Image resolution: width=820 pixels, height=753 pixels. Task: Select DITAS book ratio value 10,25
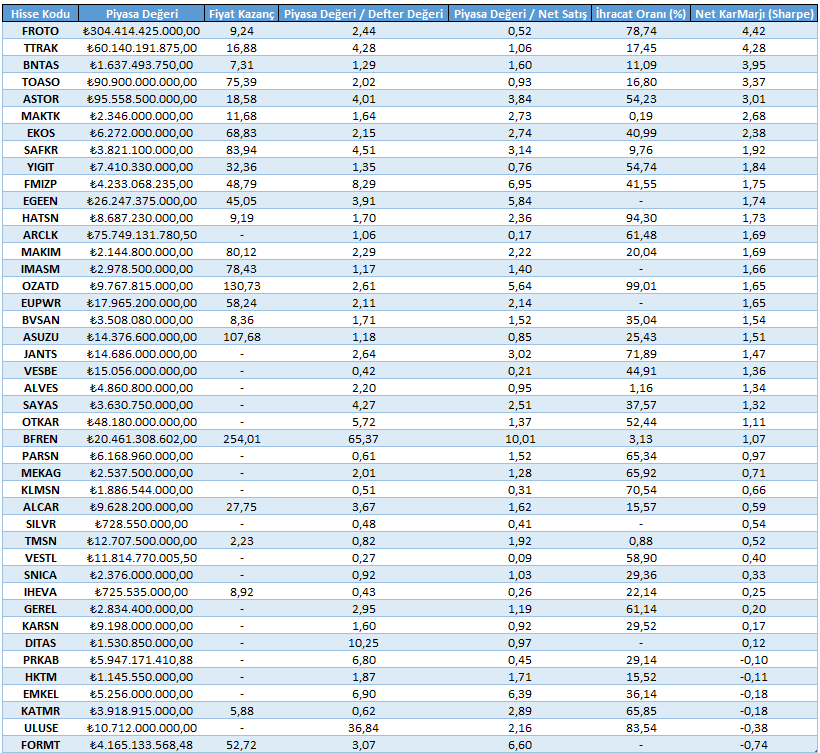pyautogui.click(x=363, y=643)
